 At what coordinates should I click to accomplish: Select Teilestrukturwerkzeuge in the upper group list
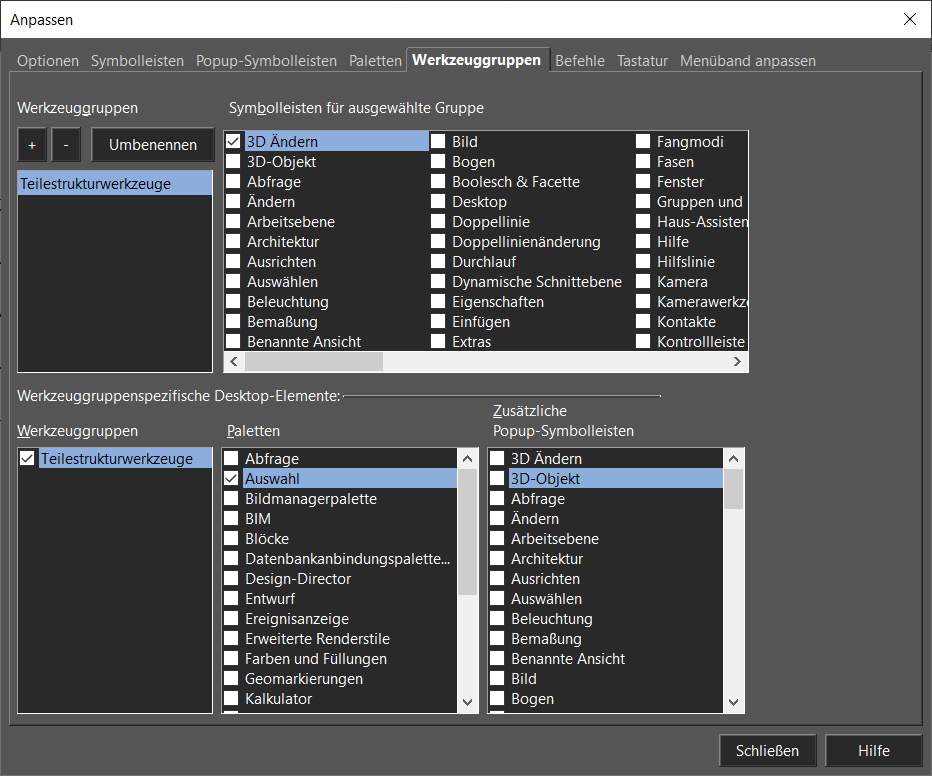coord(96,184)
